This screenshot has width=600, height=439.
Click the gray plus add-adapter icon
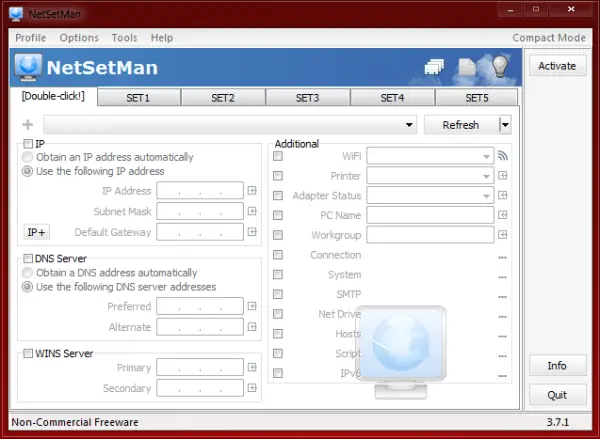pos(28,124)
